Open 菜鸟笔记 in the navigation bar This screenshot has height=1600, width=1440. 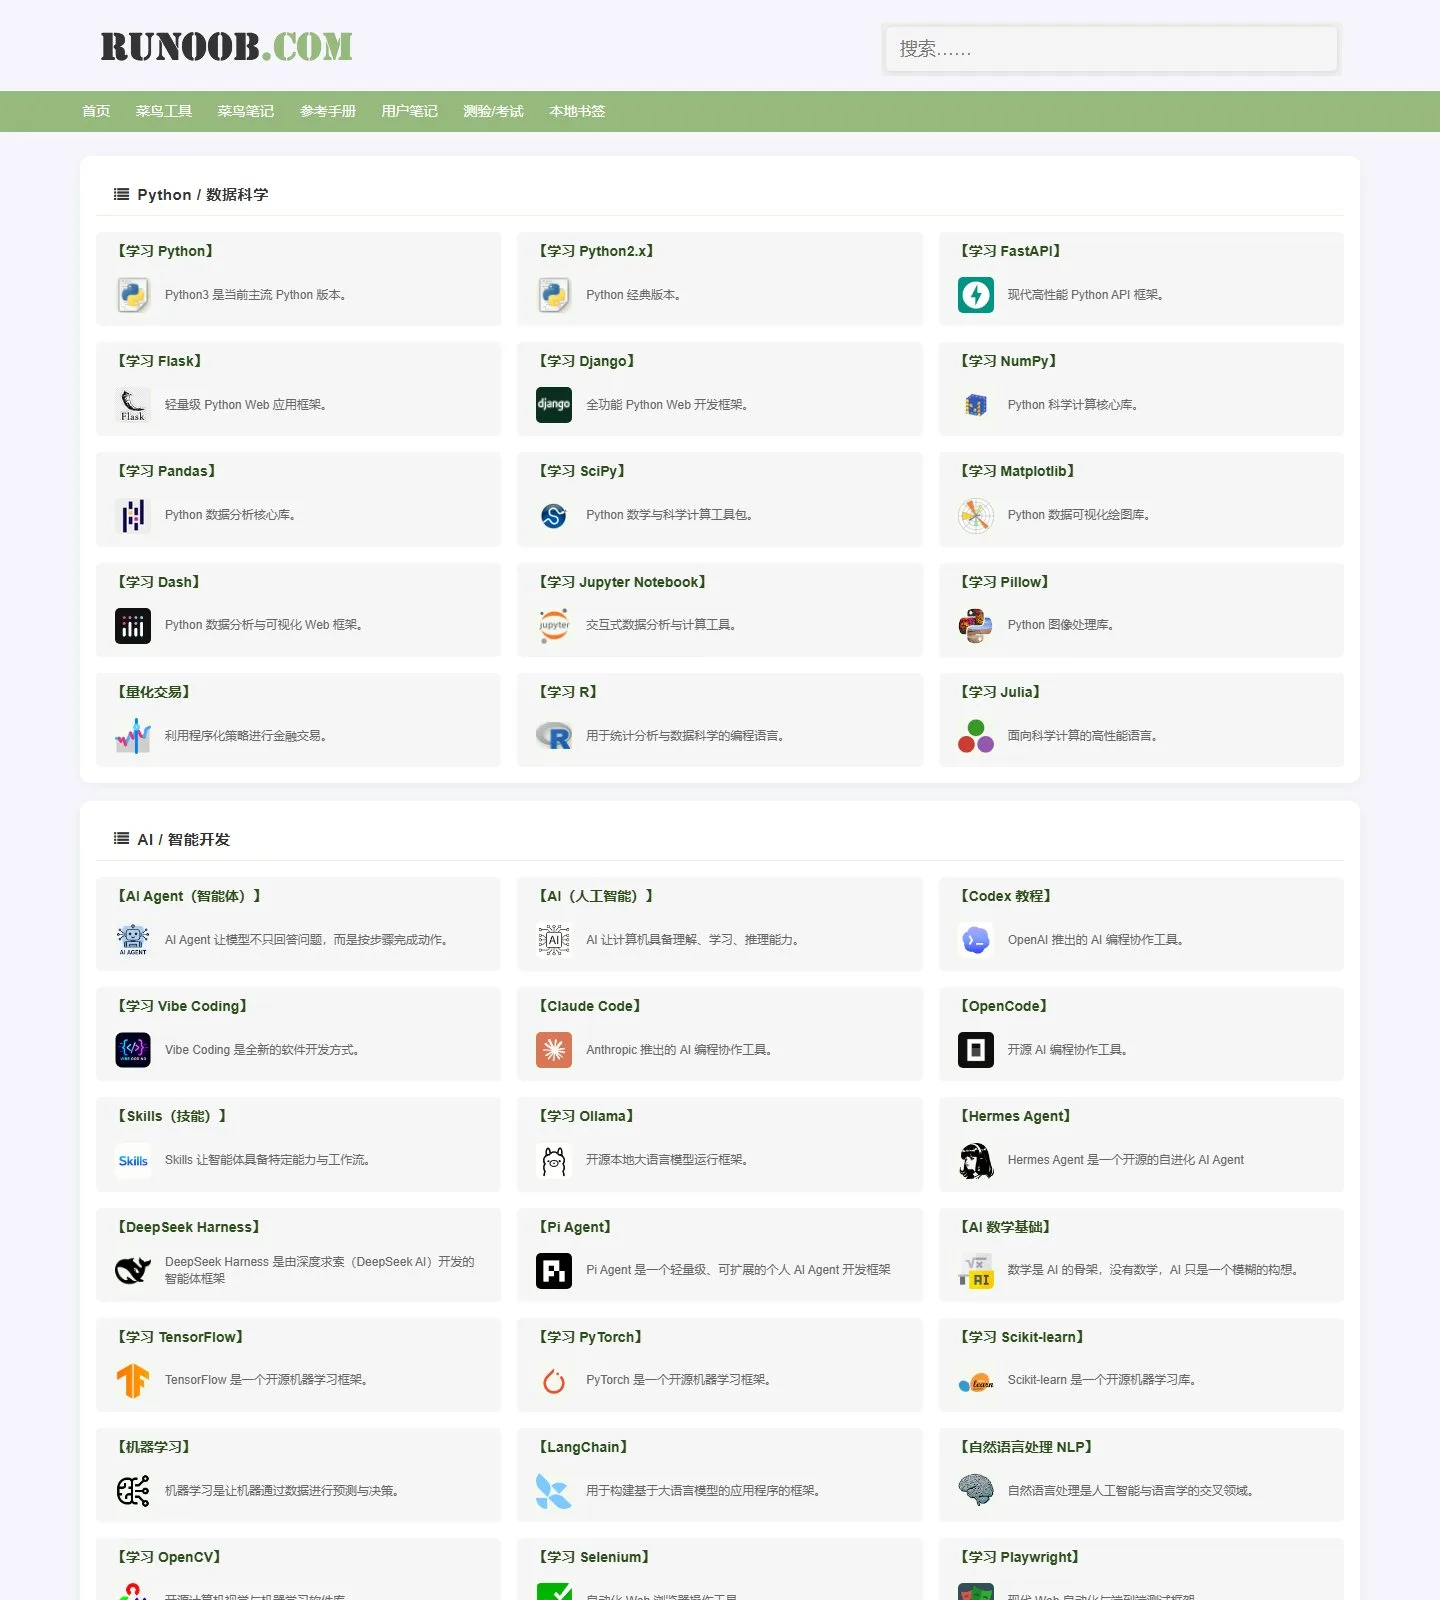pos(246,111)
